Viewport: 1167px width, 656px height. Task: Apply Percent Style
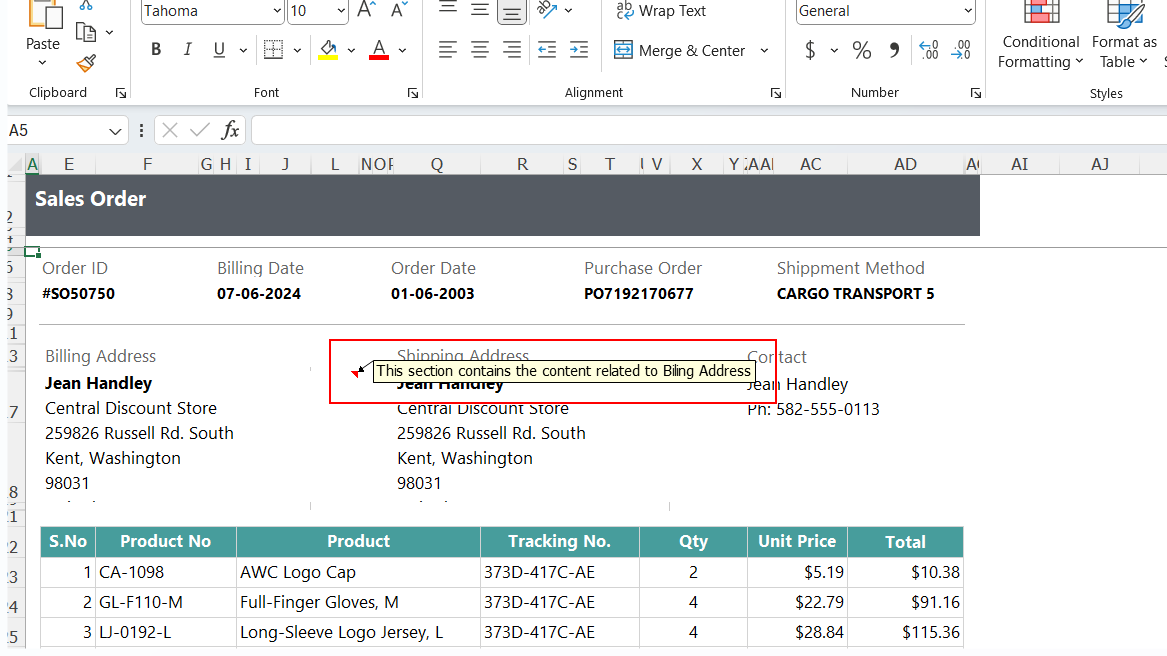(x=862, y=50)
